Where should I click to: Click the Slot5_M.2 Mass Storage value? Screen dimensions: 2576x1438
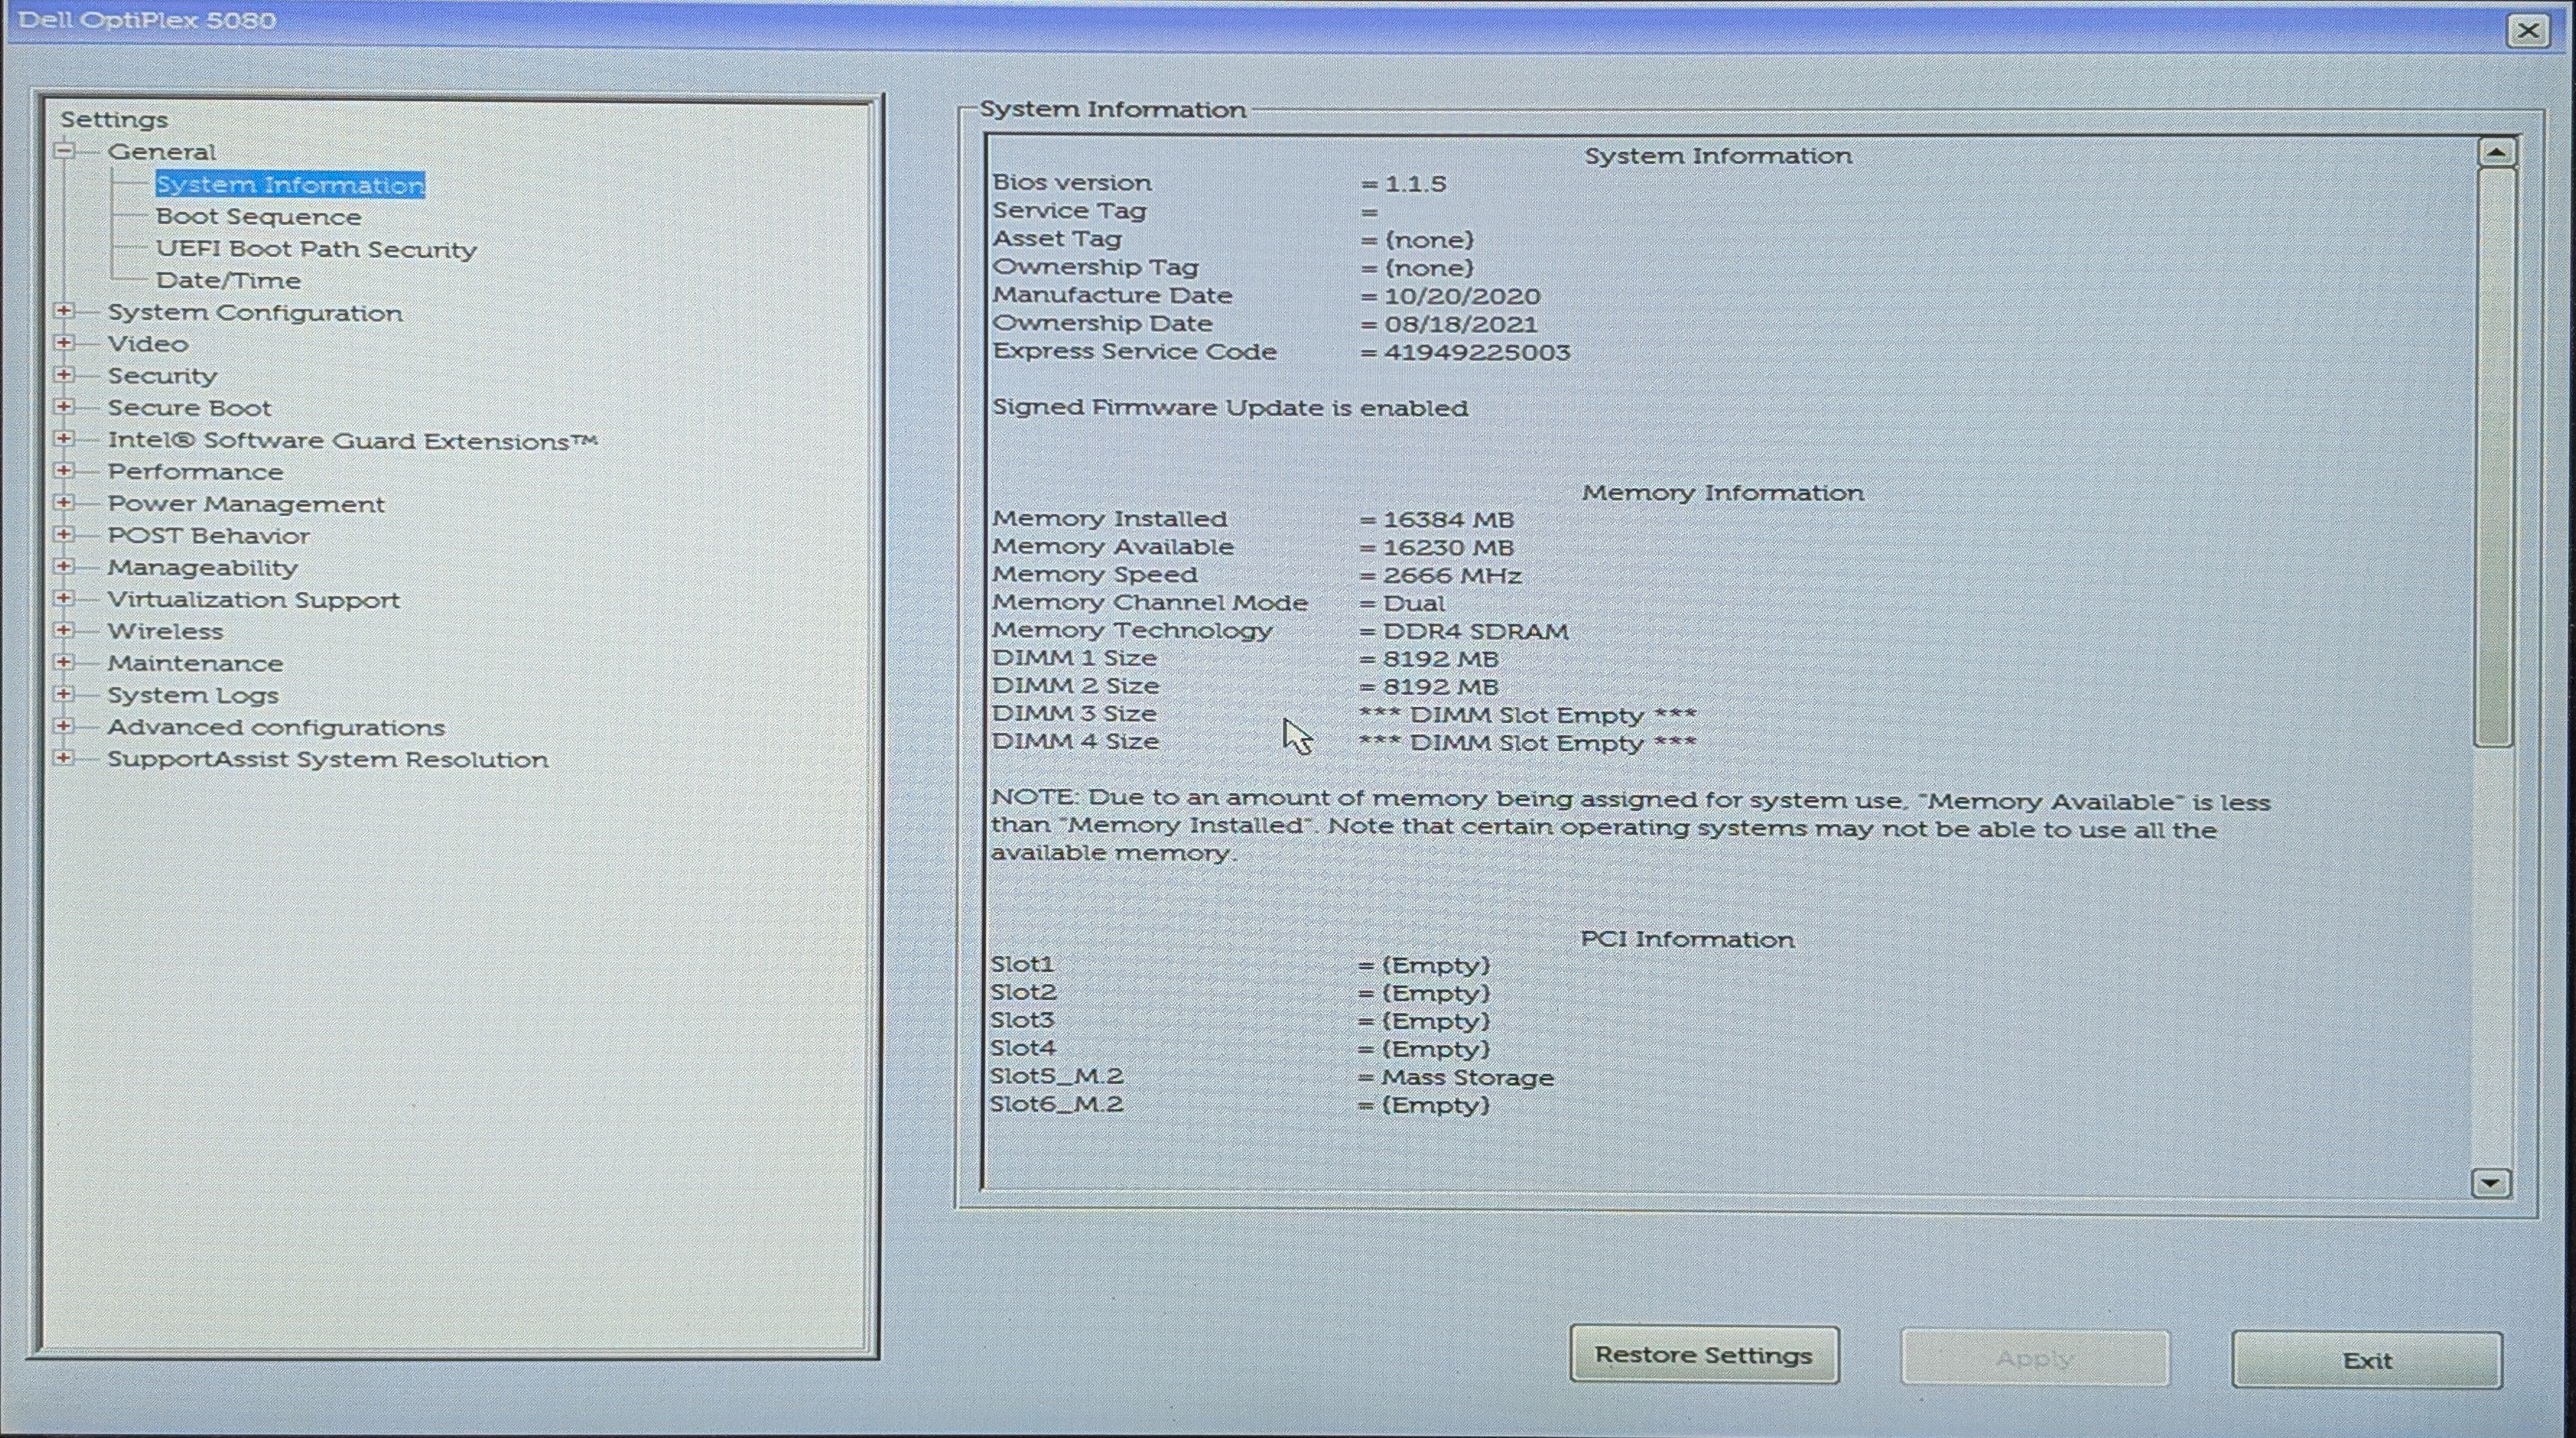click(x=1467, y=1078)
